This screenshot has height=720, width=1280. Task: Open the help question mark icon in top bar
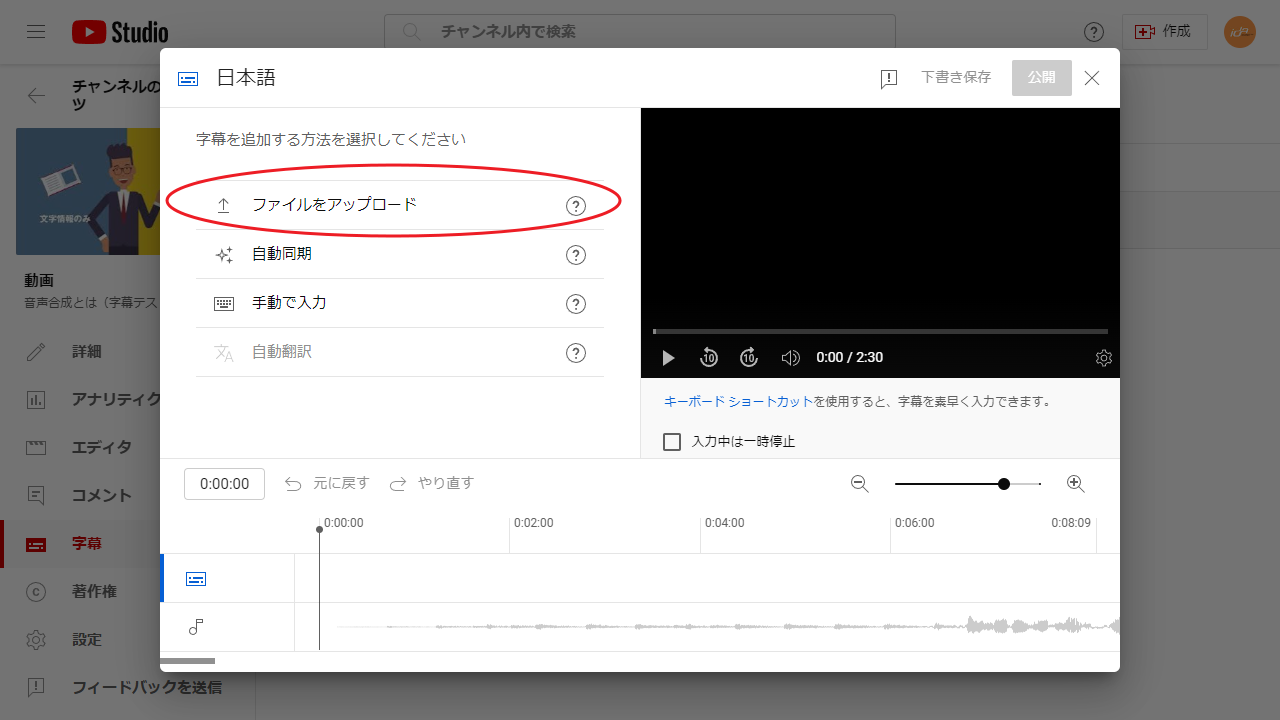[x=1094, y=32]
